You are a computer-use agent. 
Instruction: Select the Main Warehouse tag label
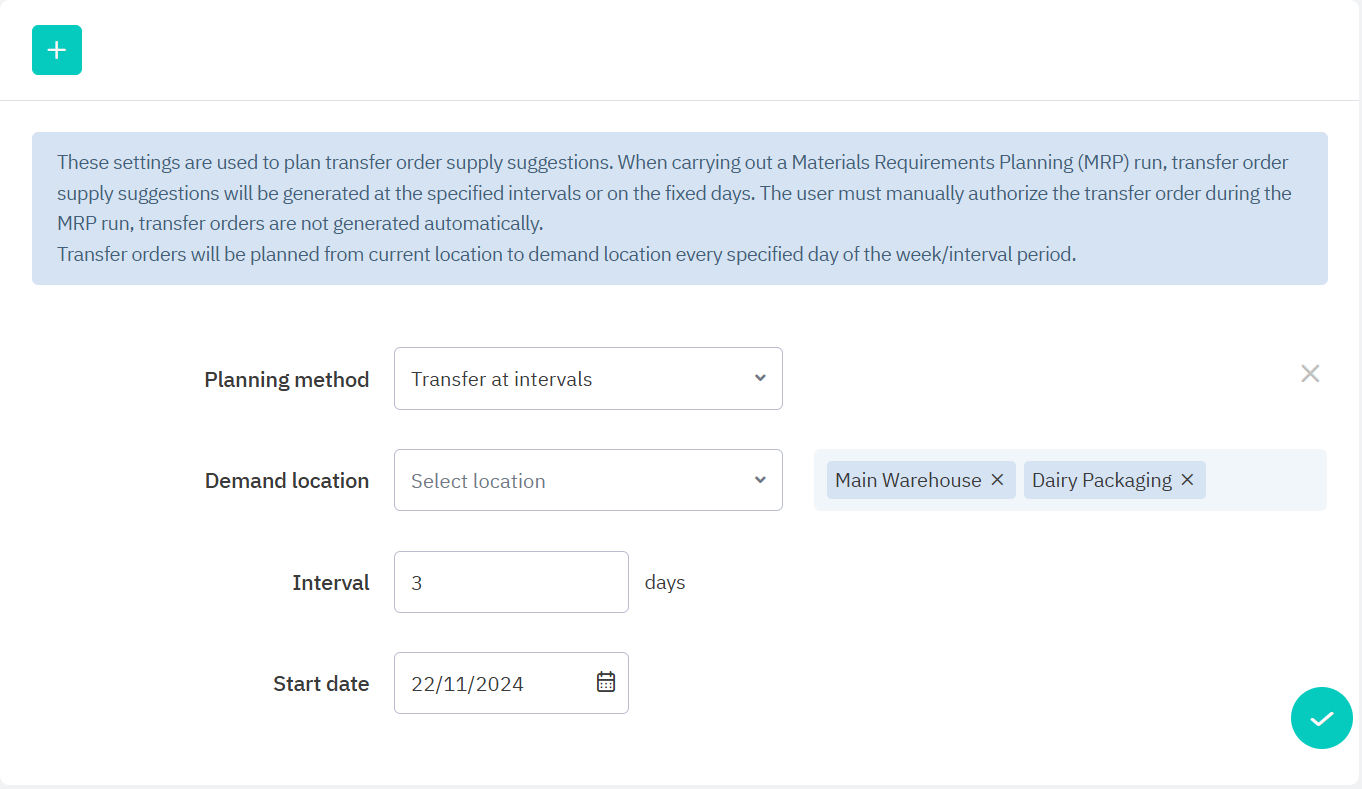[908, 480]
